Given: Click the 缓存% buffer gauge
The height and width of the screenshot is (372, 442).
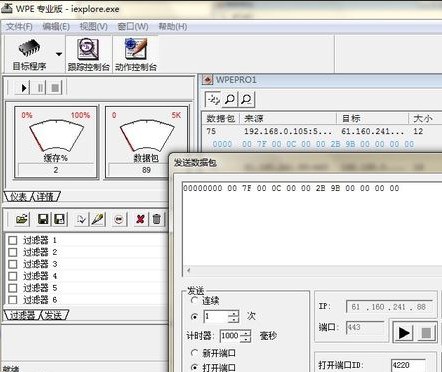Looking at the screenshot, I should 56,142.
